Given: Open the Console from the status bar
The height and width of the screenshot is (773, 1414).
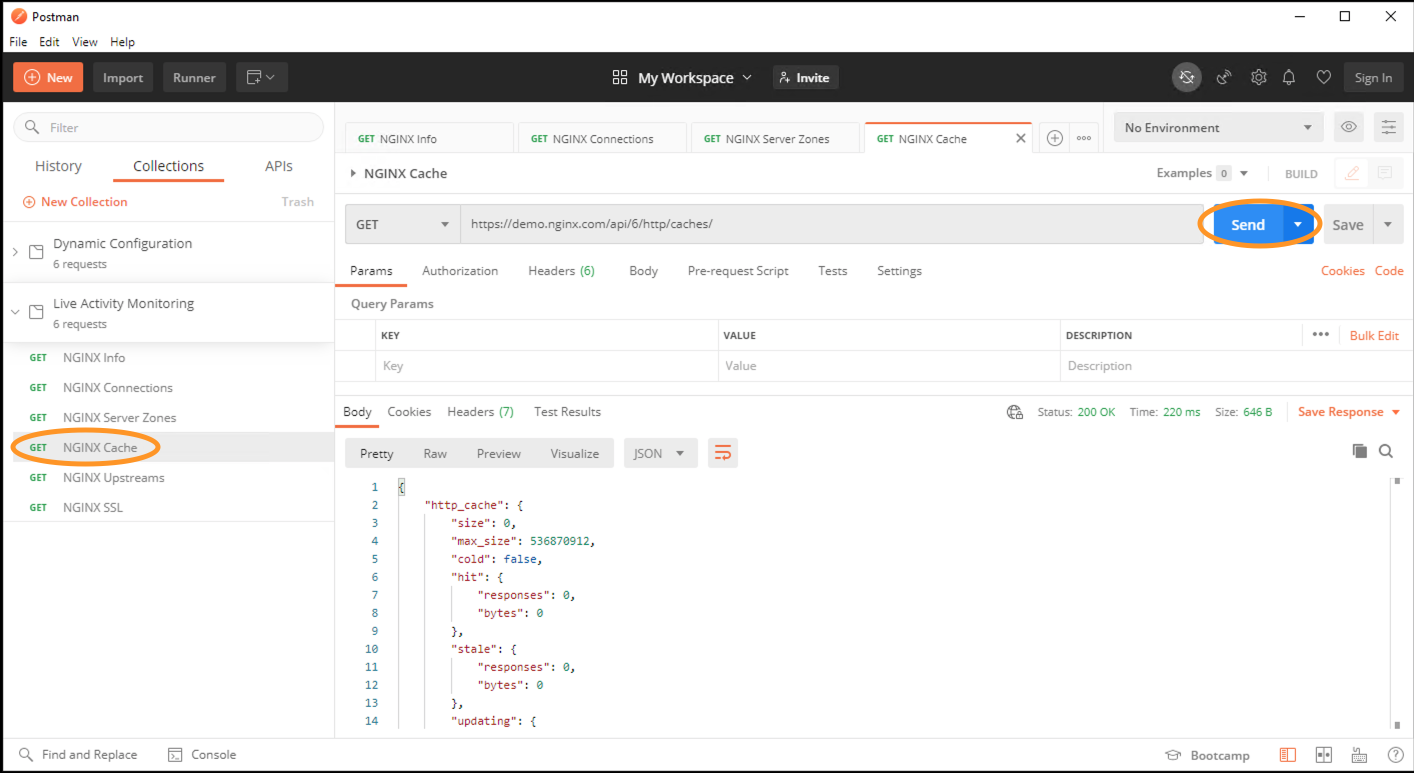Looking at the screenshot, I should pos(202,755).
